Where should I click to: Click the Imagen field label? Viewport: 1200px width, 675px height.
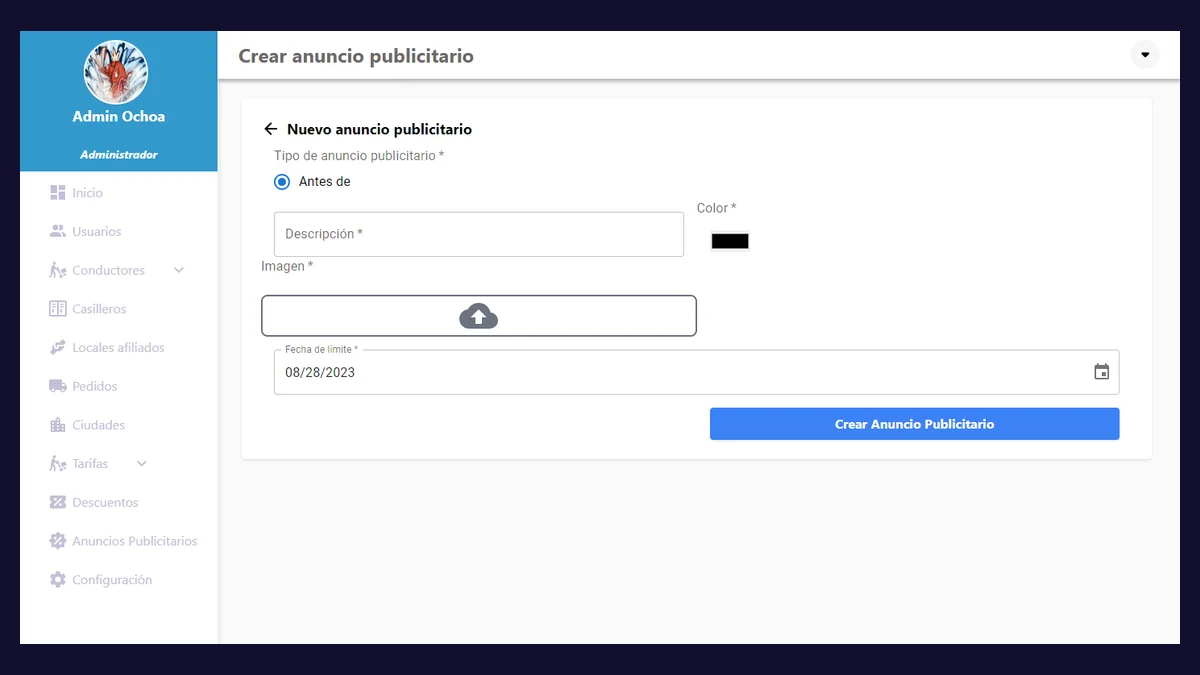[x=287, y=266]
